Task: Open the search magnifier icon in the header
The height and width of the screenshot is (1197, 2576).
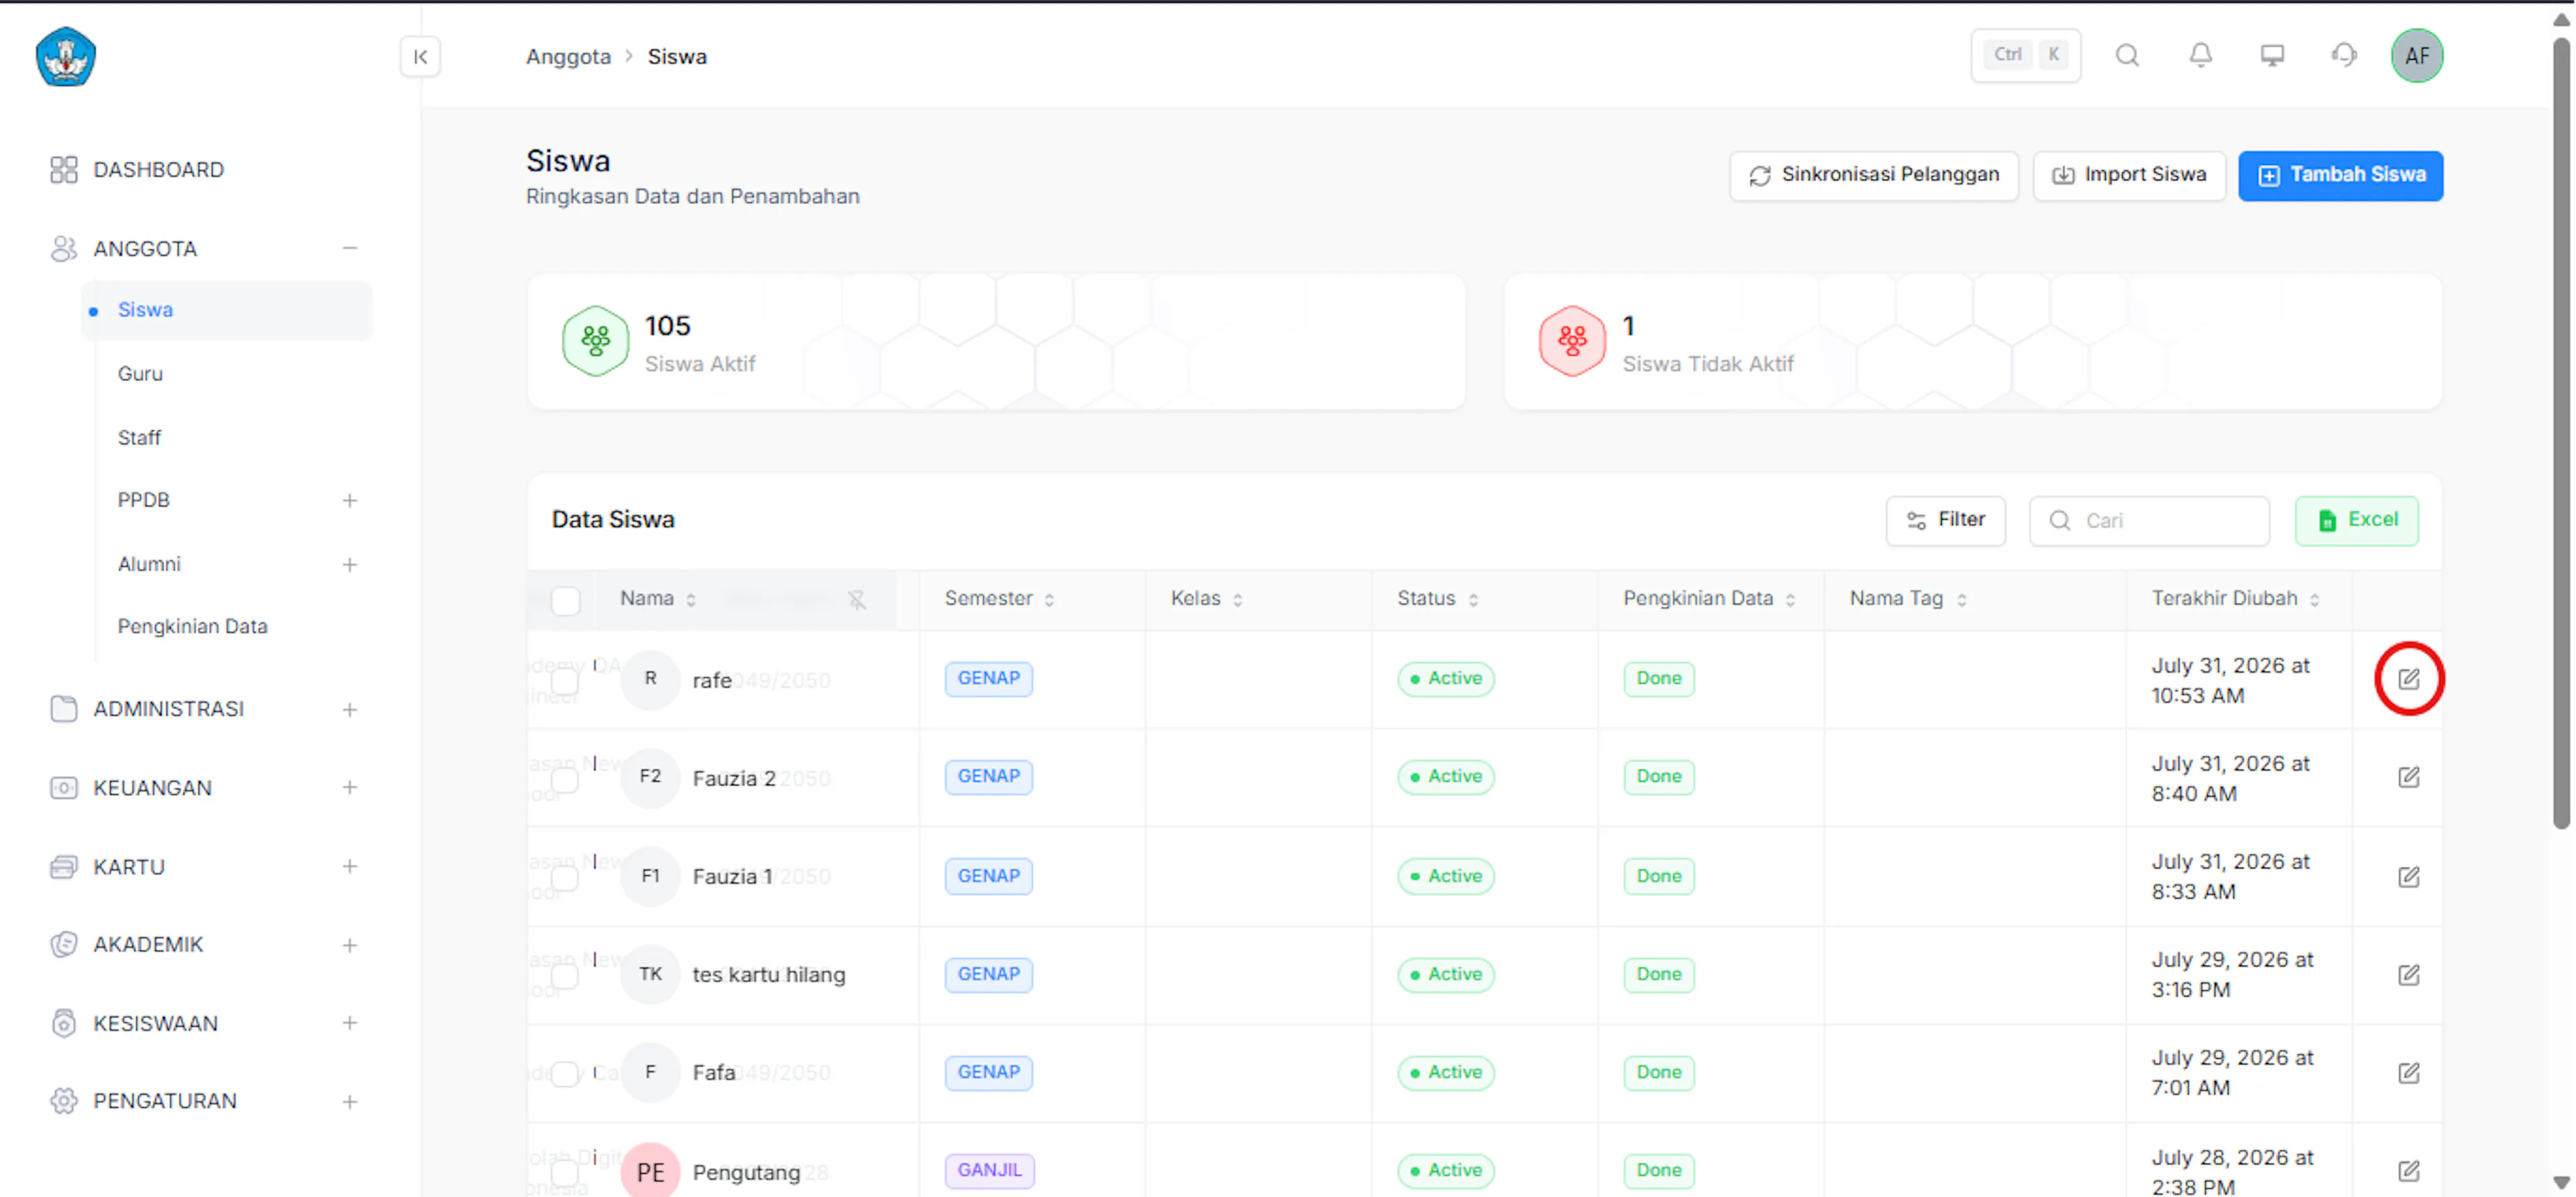Action: pyautogui.click(x=2127, y=56)
